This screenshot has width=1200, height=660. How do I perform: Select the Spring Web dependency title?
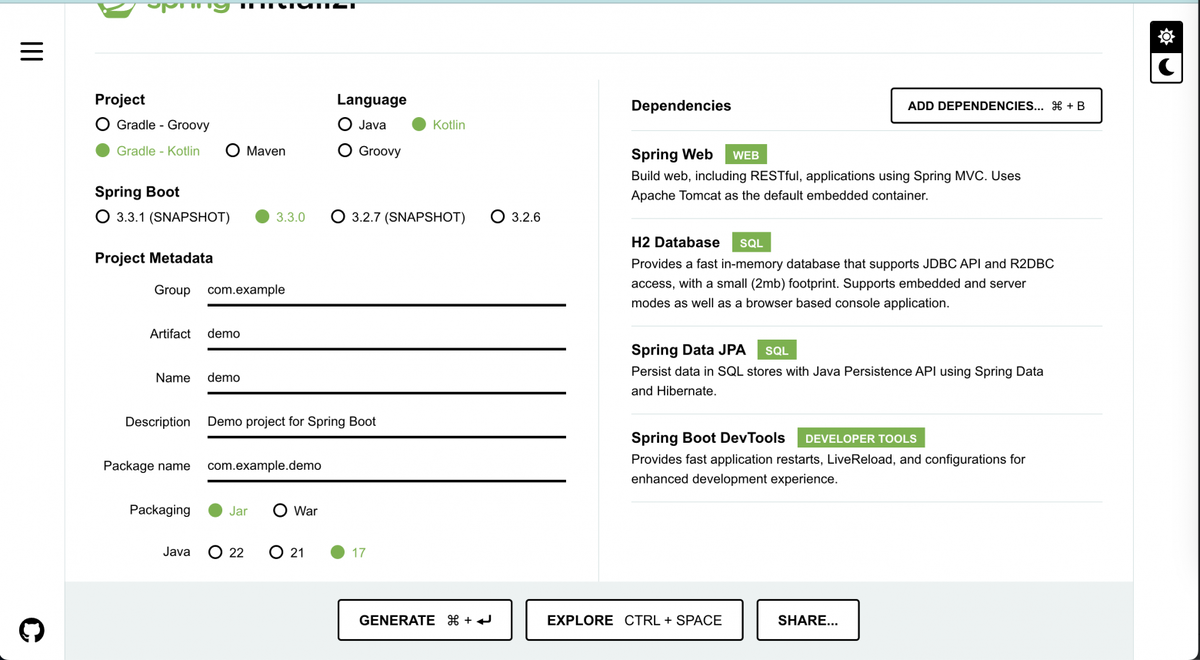pyautogui.click(x=672, y=154)
